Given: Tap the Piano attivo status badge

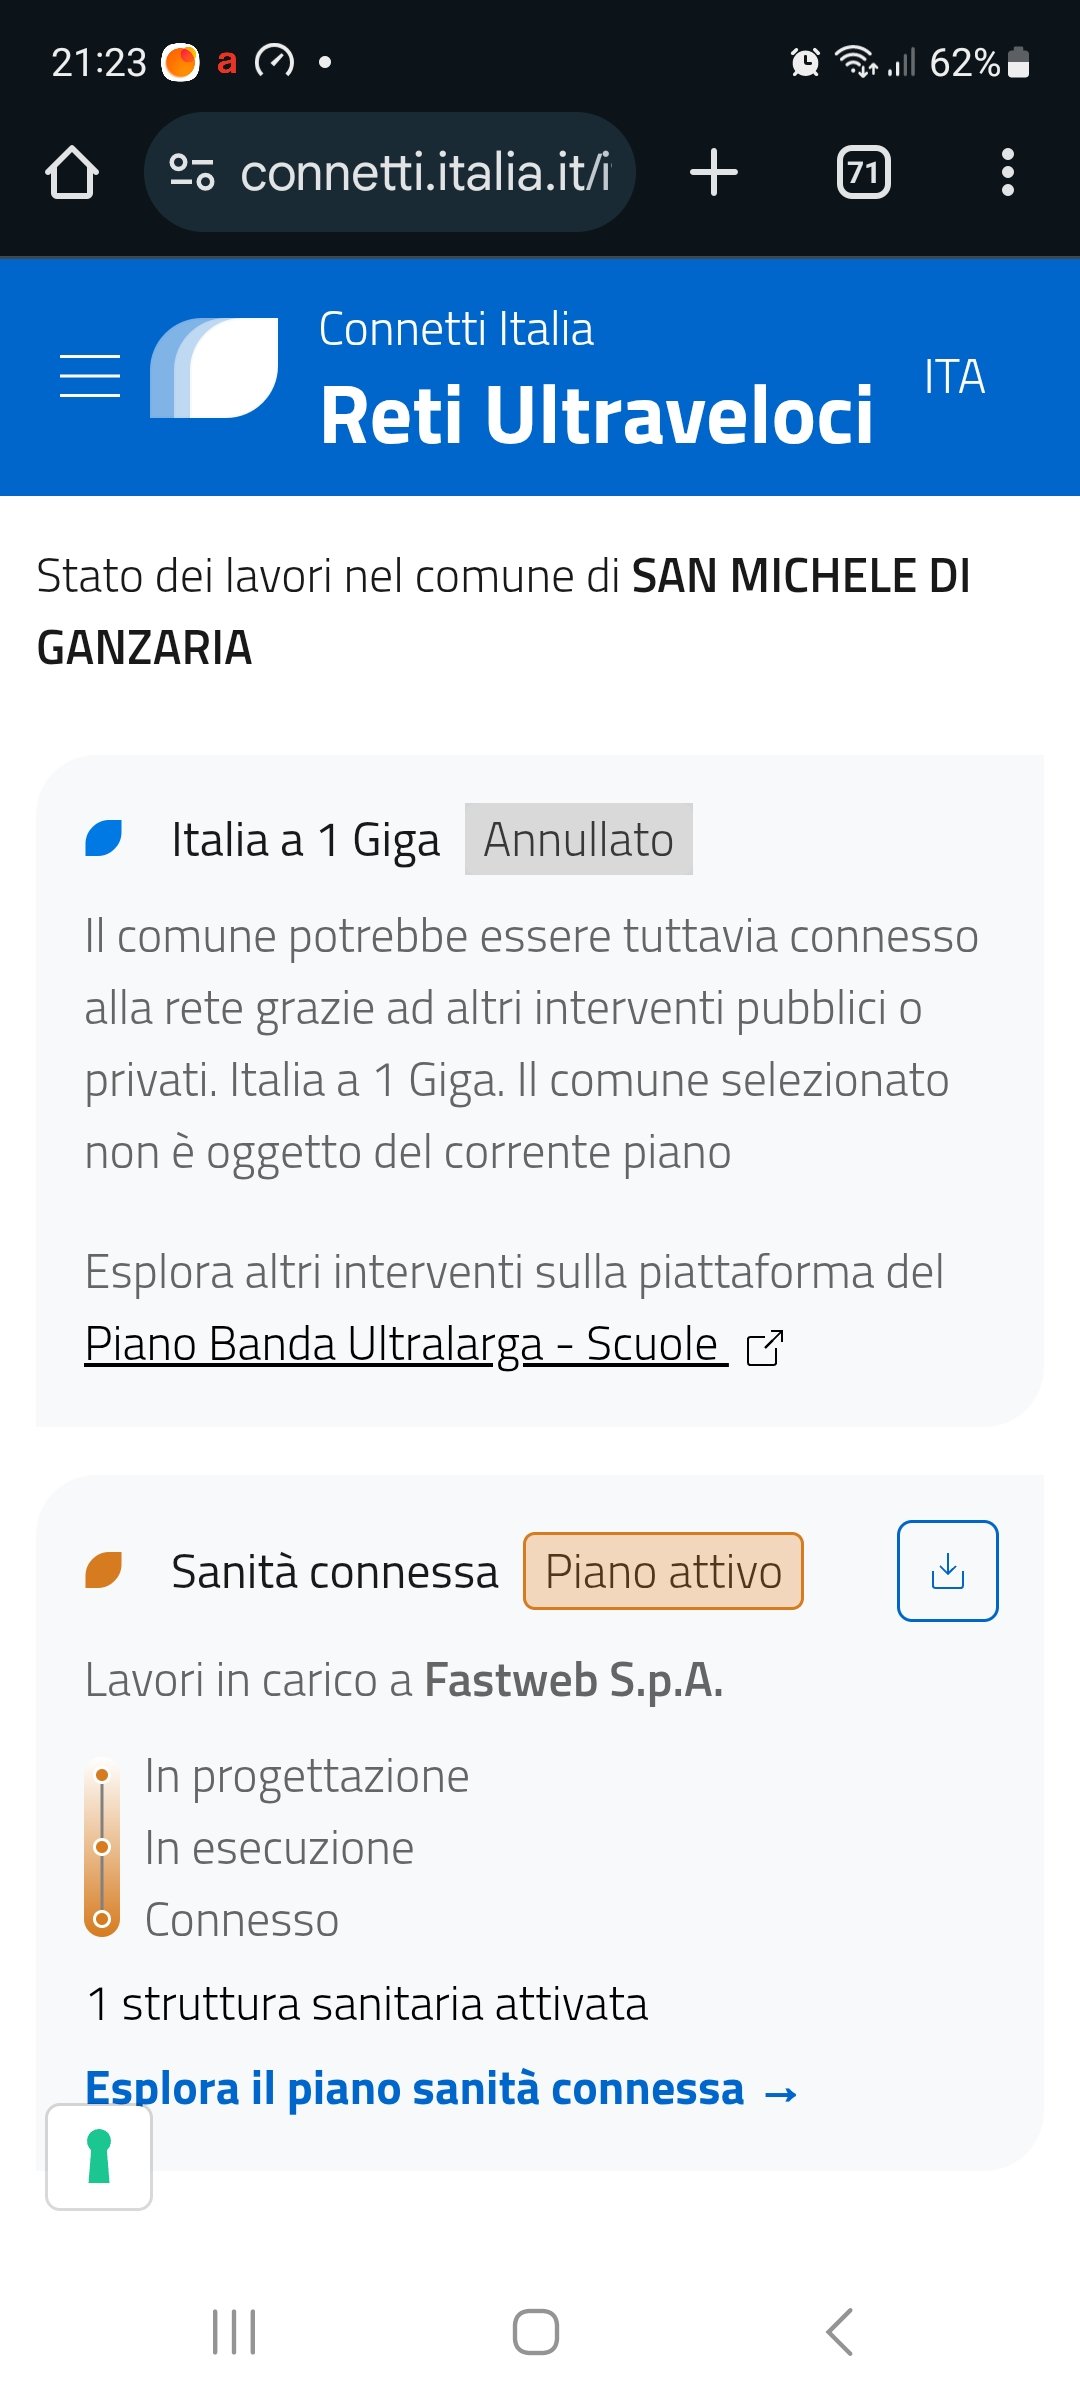Looking at the screenshot, I should 663,1571.
